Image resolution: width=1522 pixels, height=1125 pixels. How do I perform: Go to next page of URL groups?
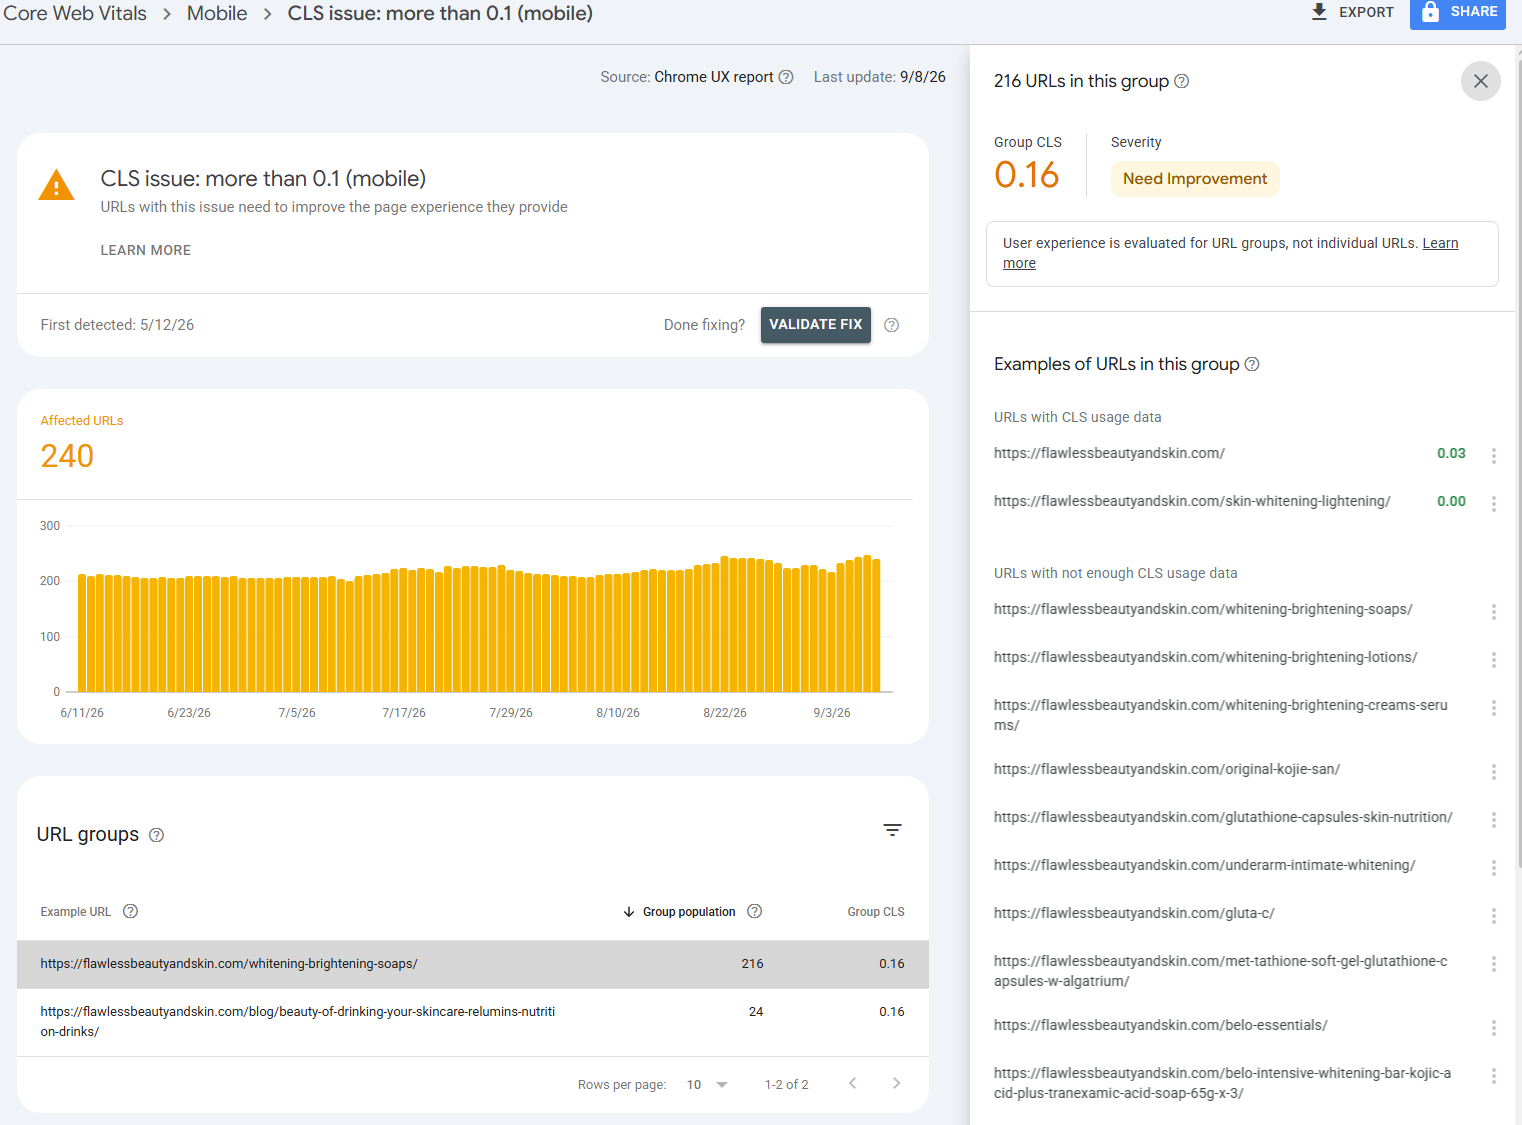(x=896, y=1083)
